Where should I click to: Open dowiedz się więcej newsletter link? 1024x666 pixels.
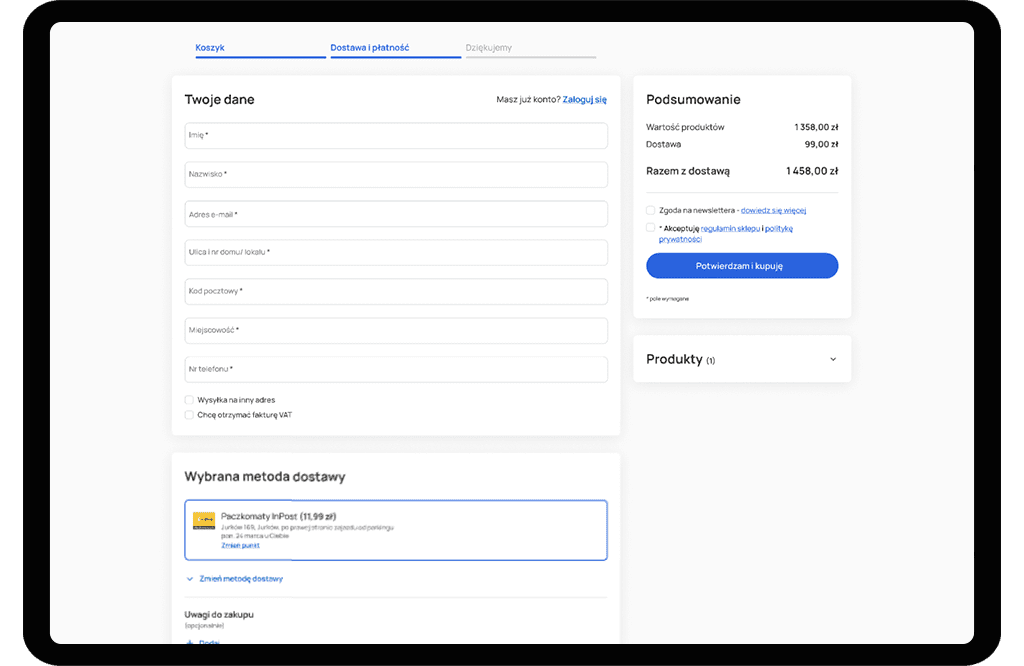point(773,210)
